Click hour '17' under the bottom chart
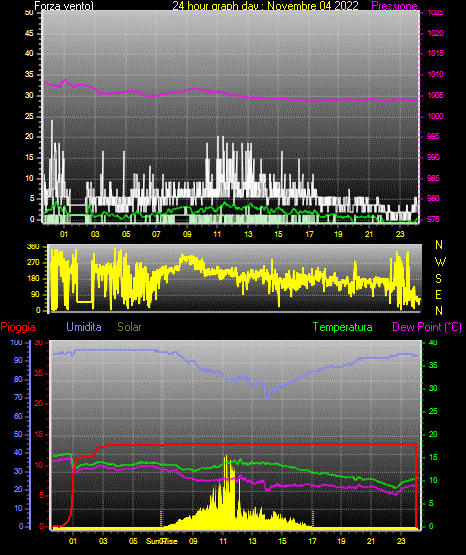 pyautogui.click(x=312, y=541)
